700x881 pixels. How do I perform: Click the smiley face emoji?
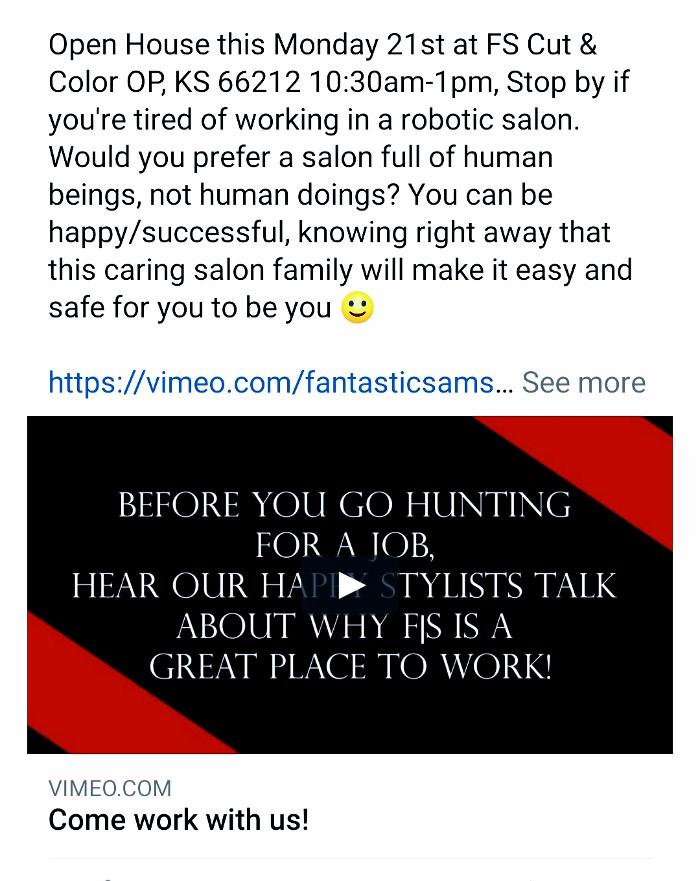pos(357,308)
